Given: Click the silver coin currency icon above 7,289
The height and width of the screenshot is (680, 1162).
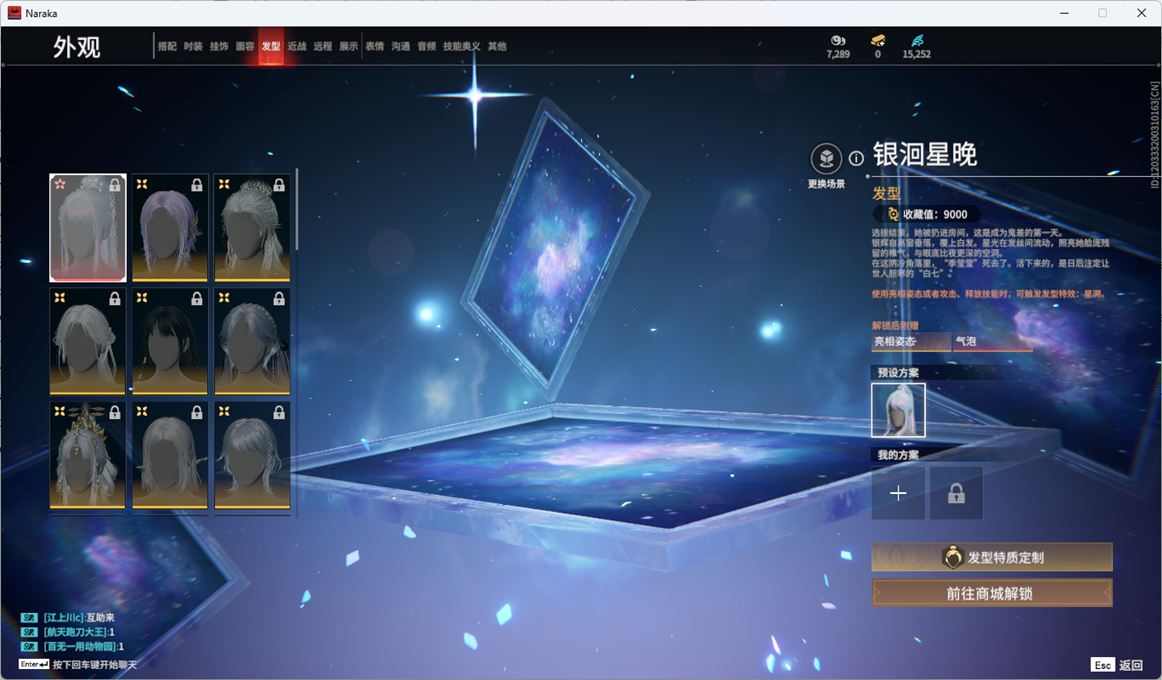Looking at the screenshot, I should pyautogui.click(x=838, y=40).
